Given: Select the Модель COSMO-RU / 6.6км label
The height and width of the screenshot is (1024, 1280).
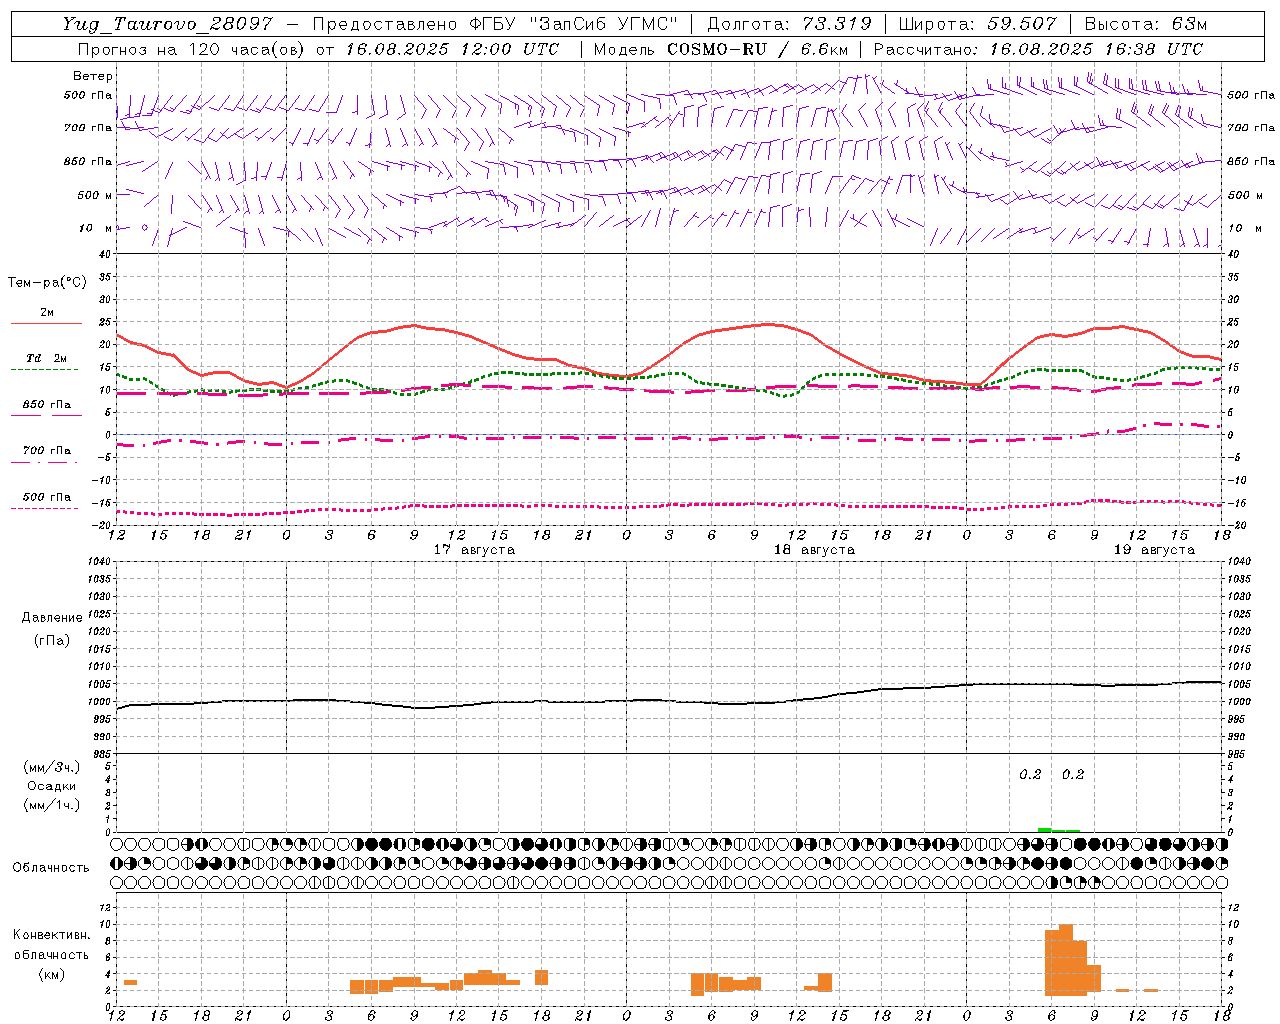Looking at the screenshot, I should tap(721, 49).
